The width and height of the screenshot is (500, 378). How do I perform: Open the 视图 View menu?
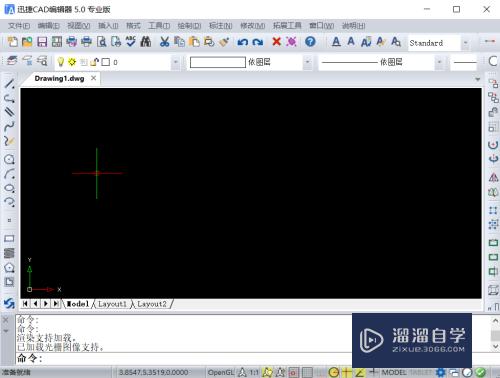(x=79, y=26)
